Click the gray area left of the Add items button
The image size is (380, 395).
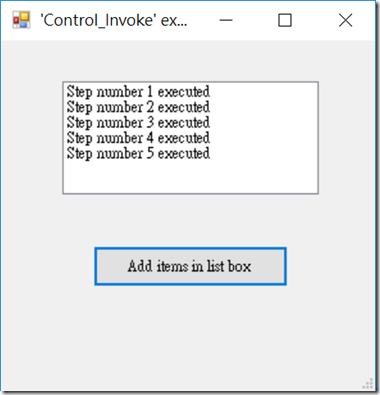pos(48,266)
